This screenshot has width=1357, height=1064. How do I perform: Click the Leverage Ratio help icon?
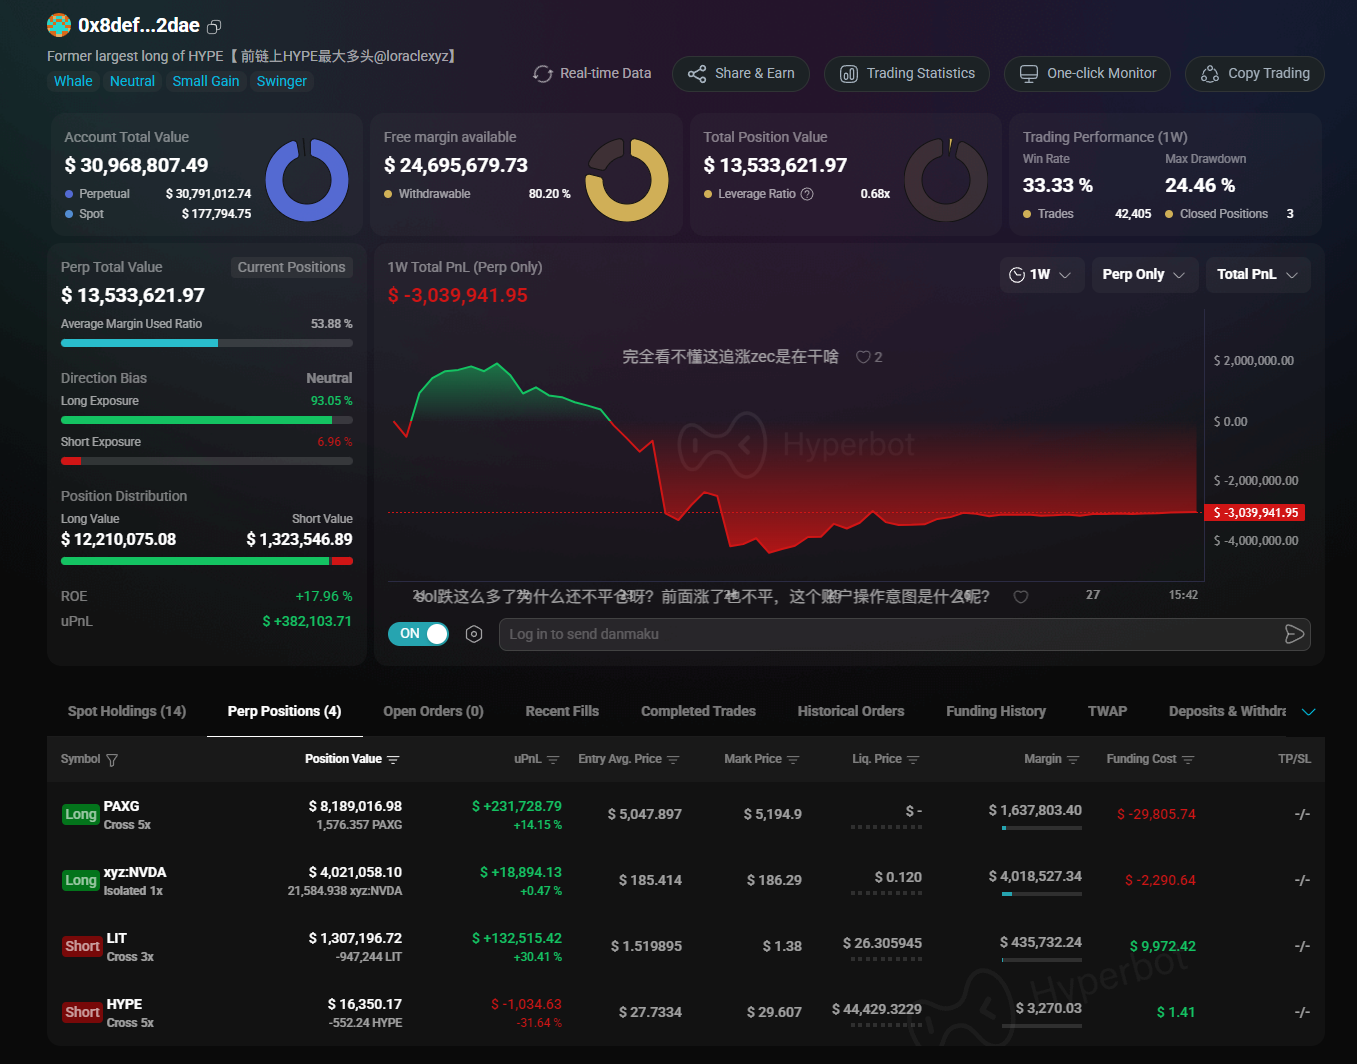click(x=807, y=194)
